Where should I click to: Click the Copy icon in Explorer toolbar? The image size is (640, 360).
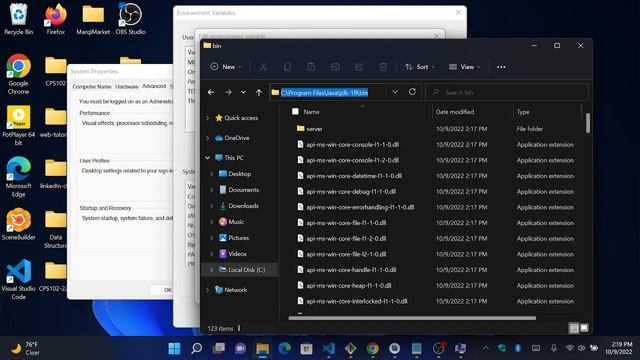(287, 67)
